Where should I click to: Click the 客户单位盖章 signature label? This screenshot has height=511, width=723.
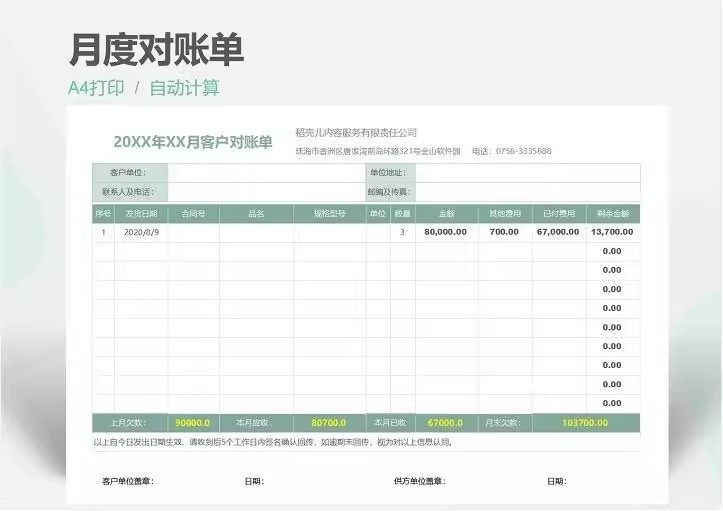click(x=128, y=481)
